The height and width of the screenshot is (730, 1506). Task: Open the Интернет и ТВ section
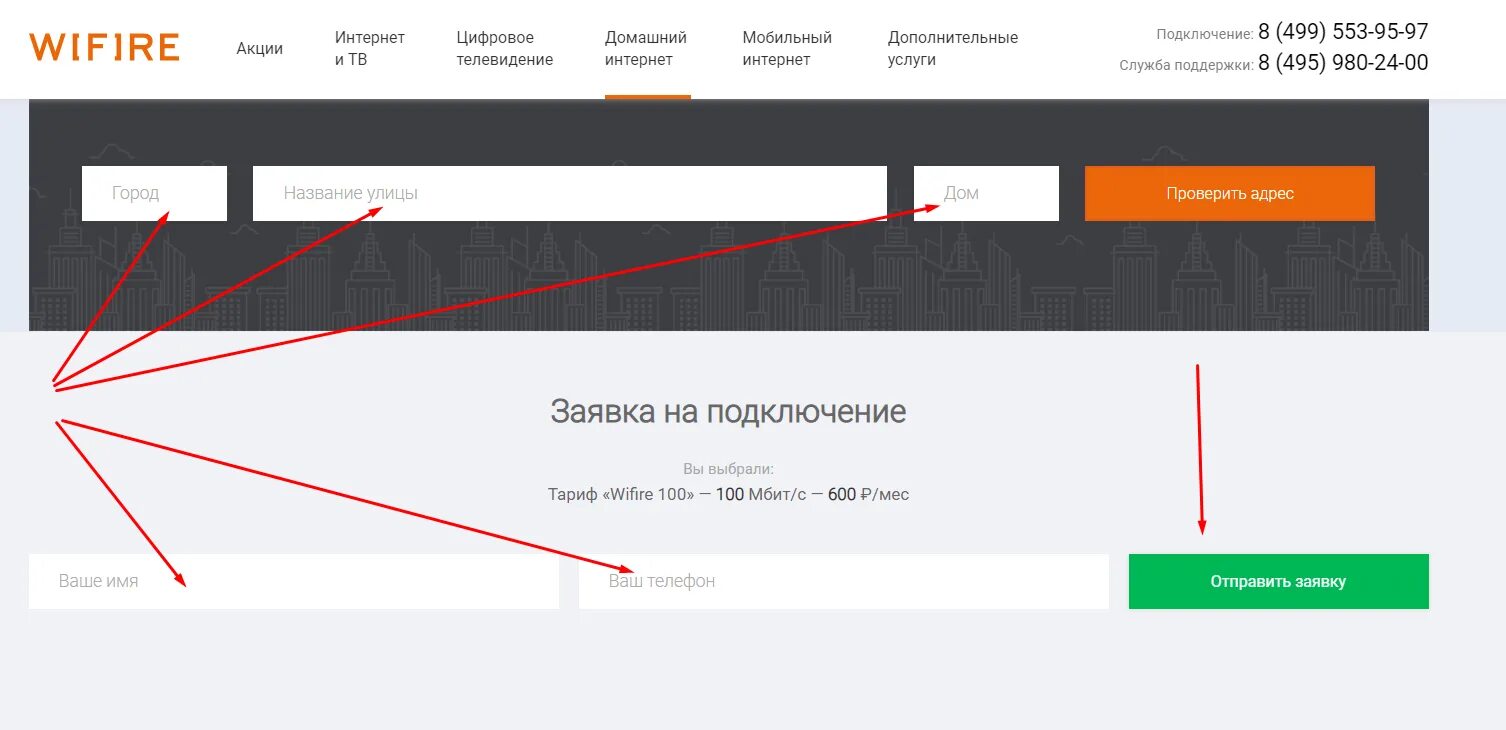(370, 48)
